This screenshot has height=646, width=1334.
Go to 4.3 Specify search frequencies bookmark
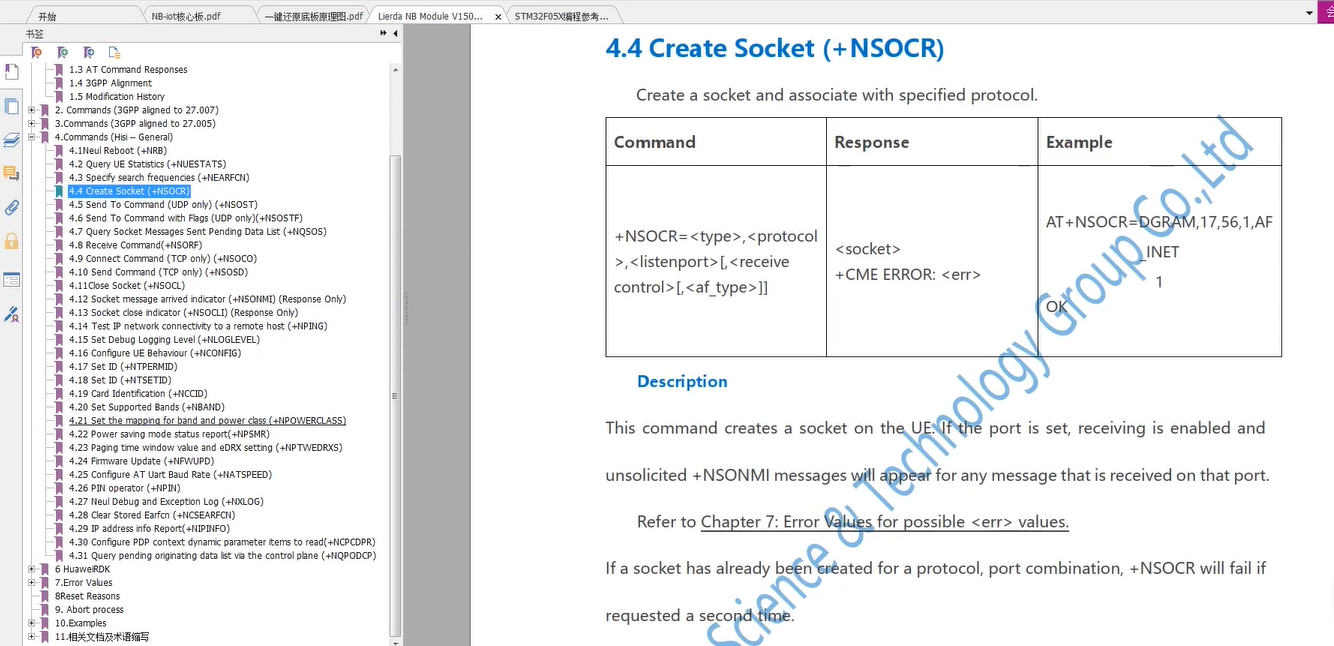[159, 178]
